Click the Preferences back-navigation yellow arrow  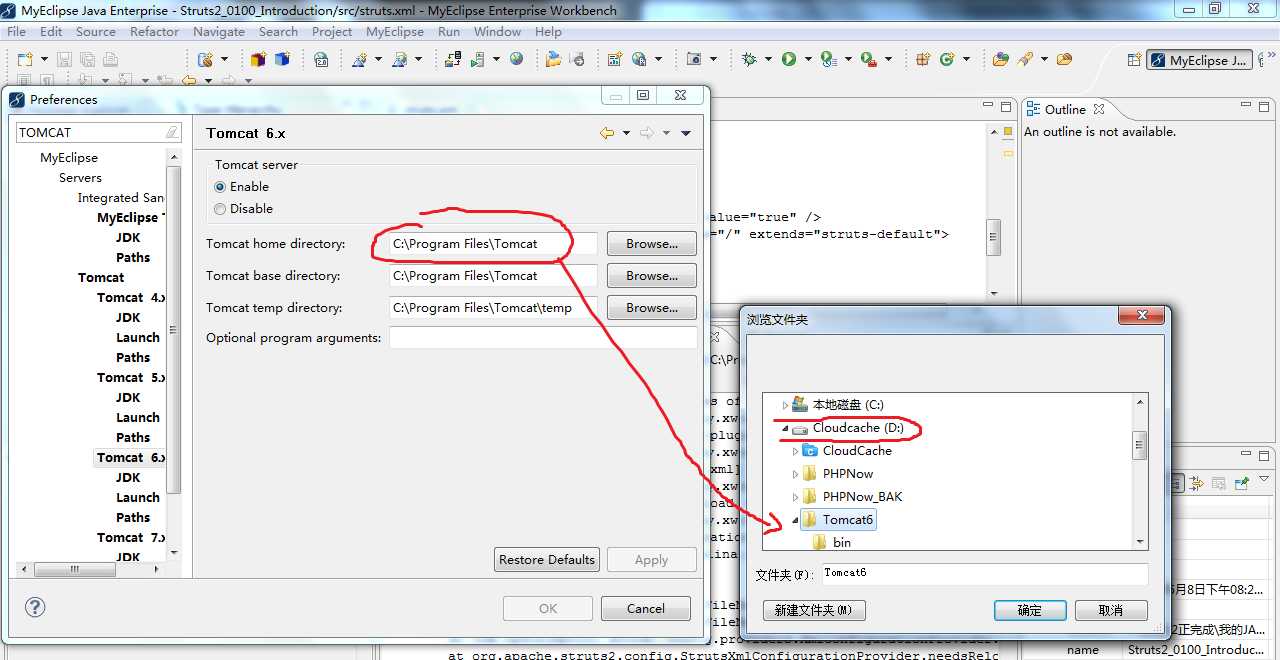[607, 133]
